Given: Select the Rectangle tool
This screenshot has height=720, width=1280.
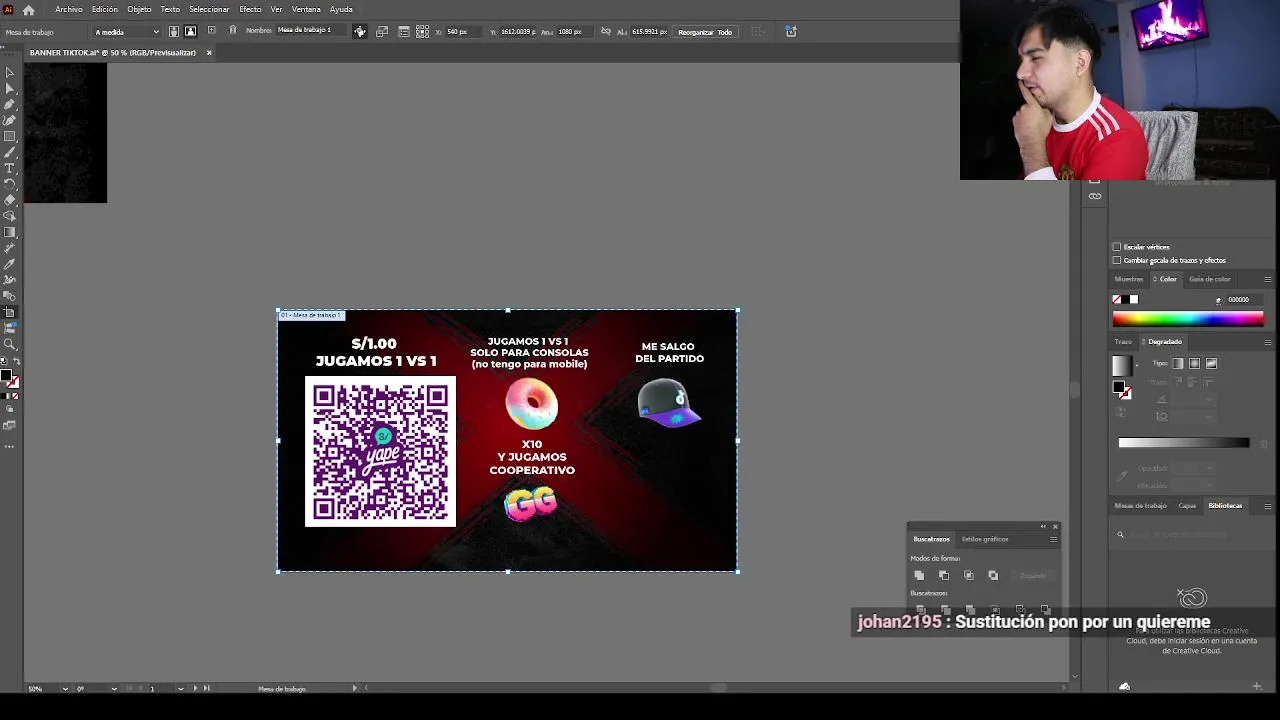Looking at the screenshot, I should pos(10,136).
